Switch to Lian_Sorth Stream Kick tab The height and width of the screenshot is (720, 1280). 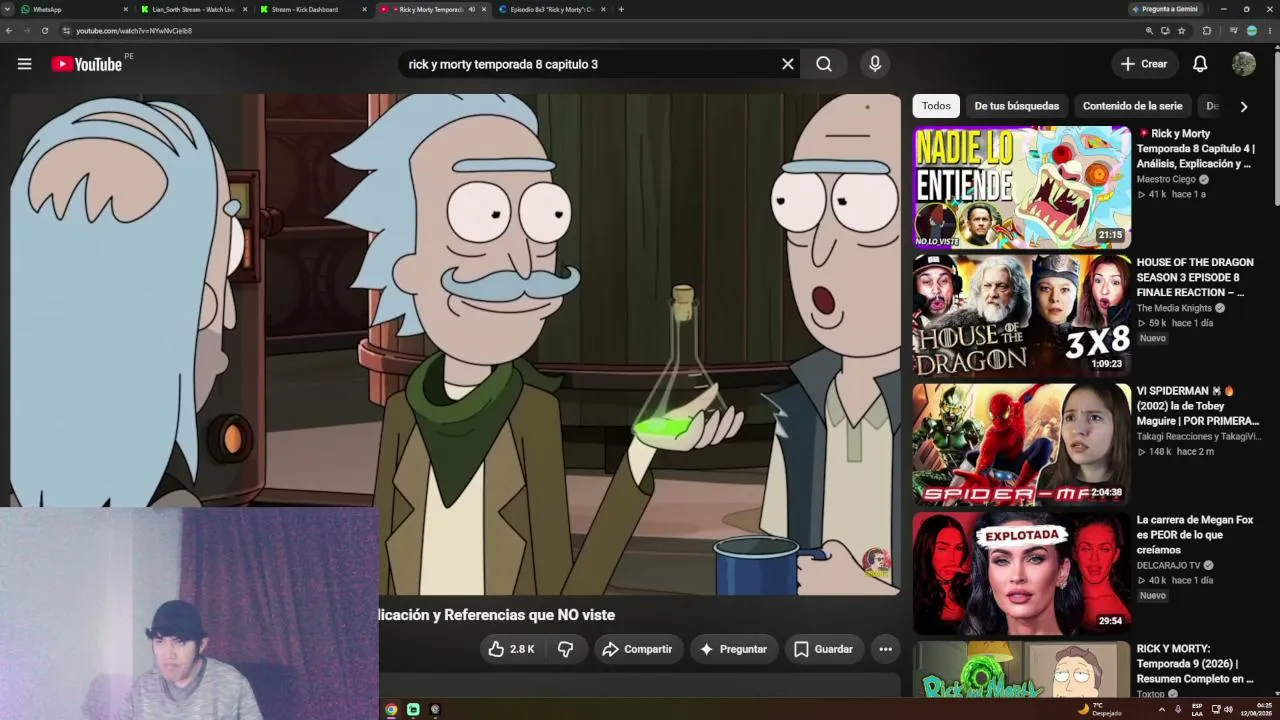coord(193,9)
